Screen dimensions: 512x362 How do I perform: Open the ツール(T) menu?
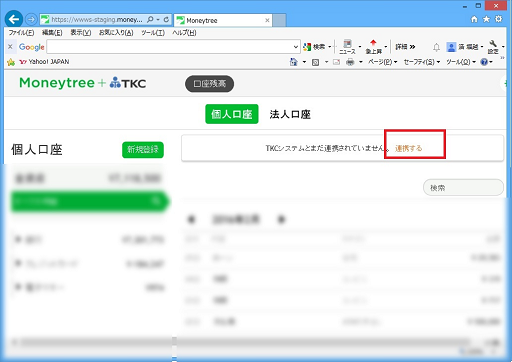(x=153, y=33)
